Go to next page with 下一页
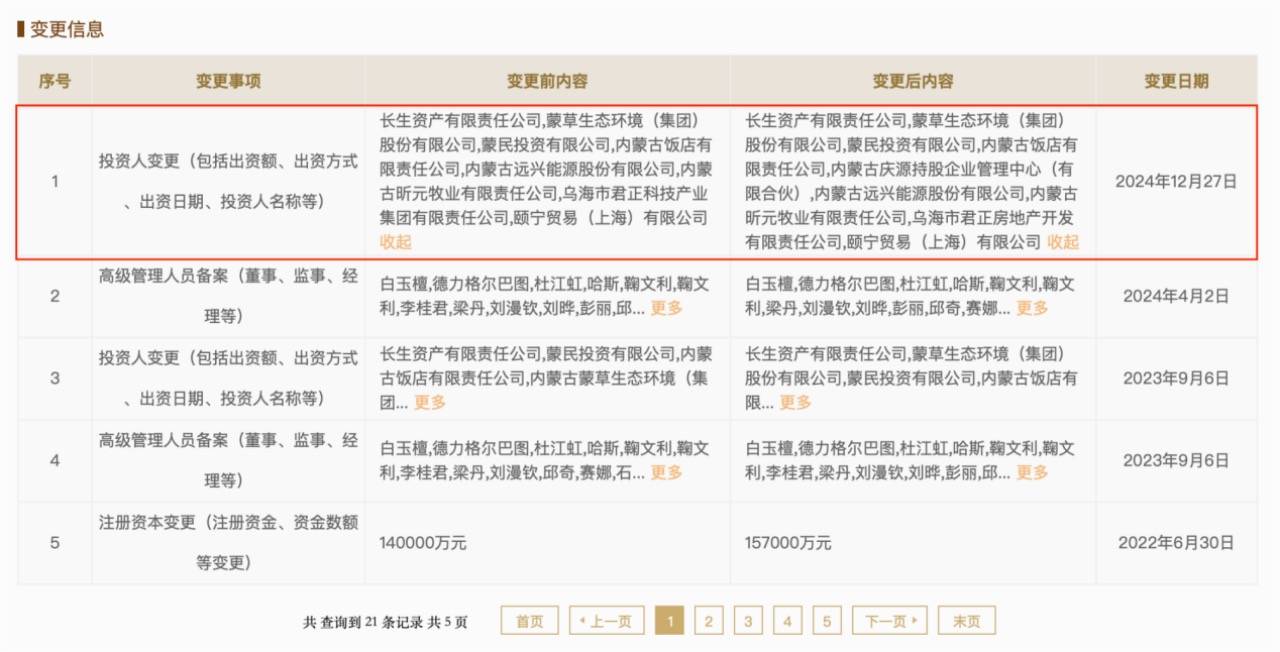Viewport: 1280px width, 652px height. click(x=890, y=621)
